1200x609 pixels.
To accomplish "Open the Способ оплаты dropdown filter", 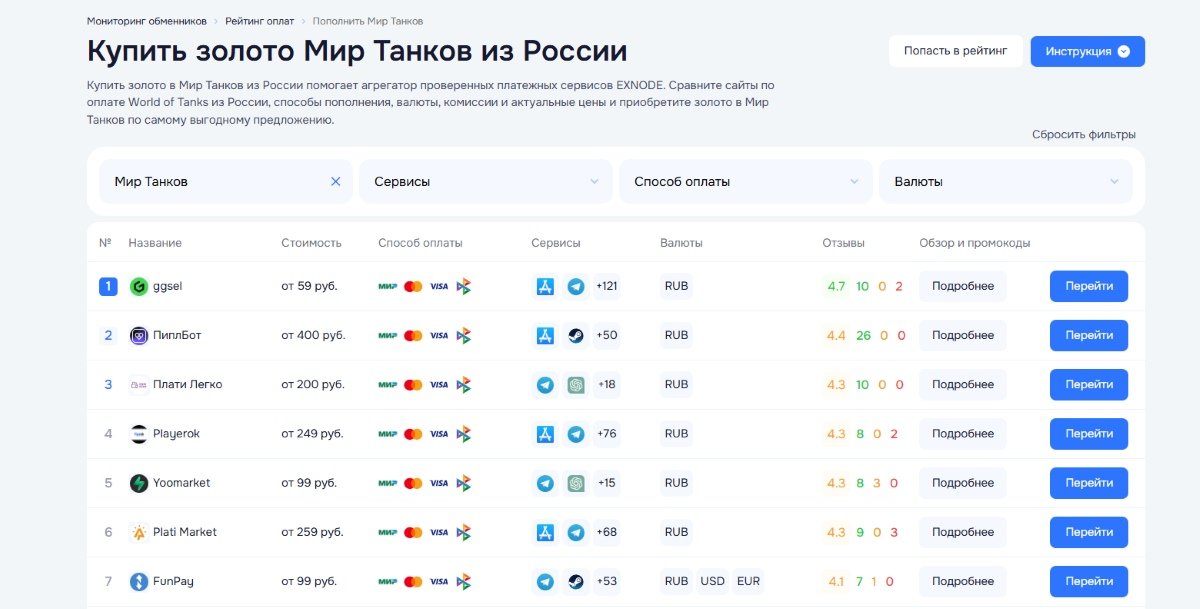I will click(746, 181).
